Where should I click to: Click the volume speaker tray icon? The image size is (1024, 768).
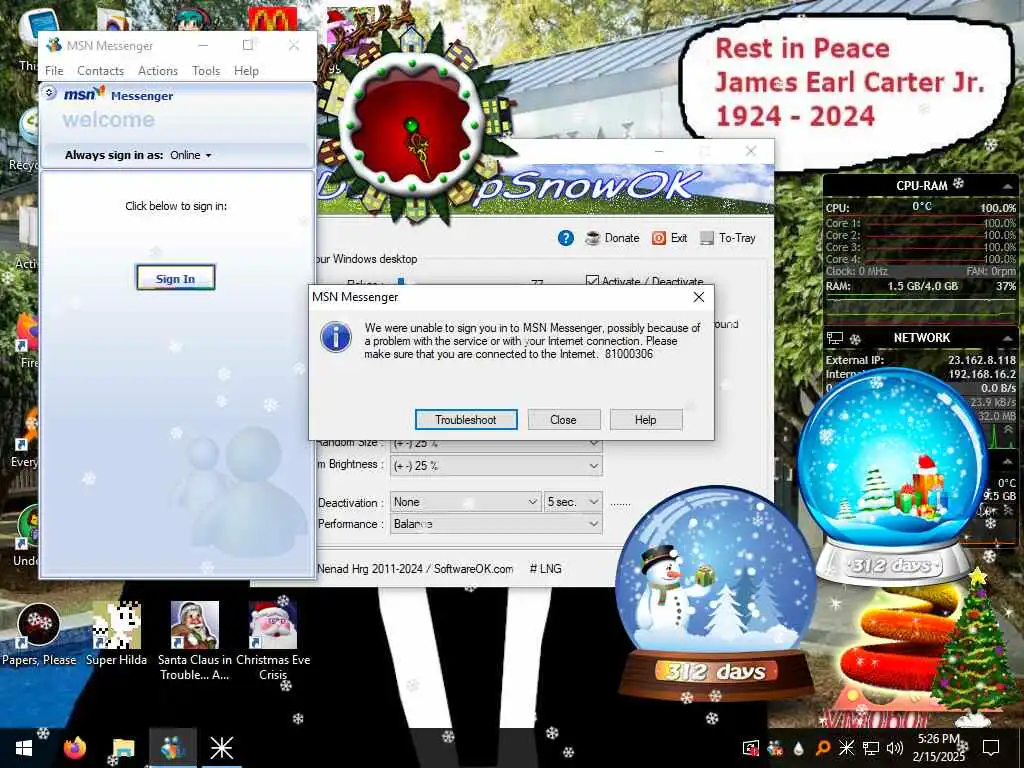click(x=895, y=748)
